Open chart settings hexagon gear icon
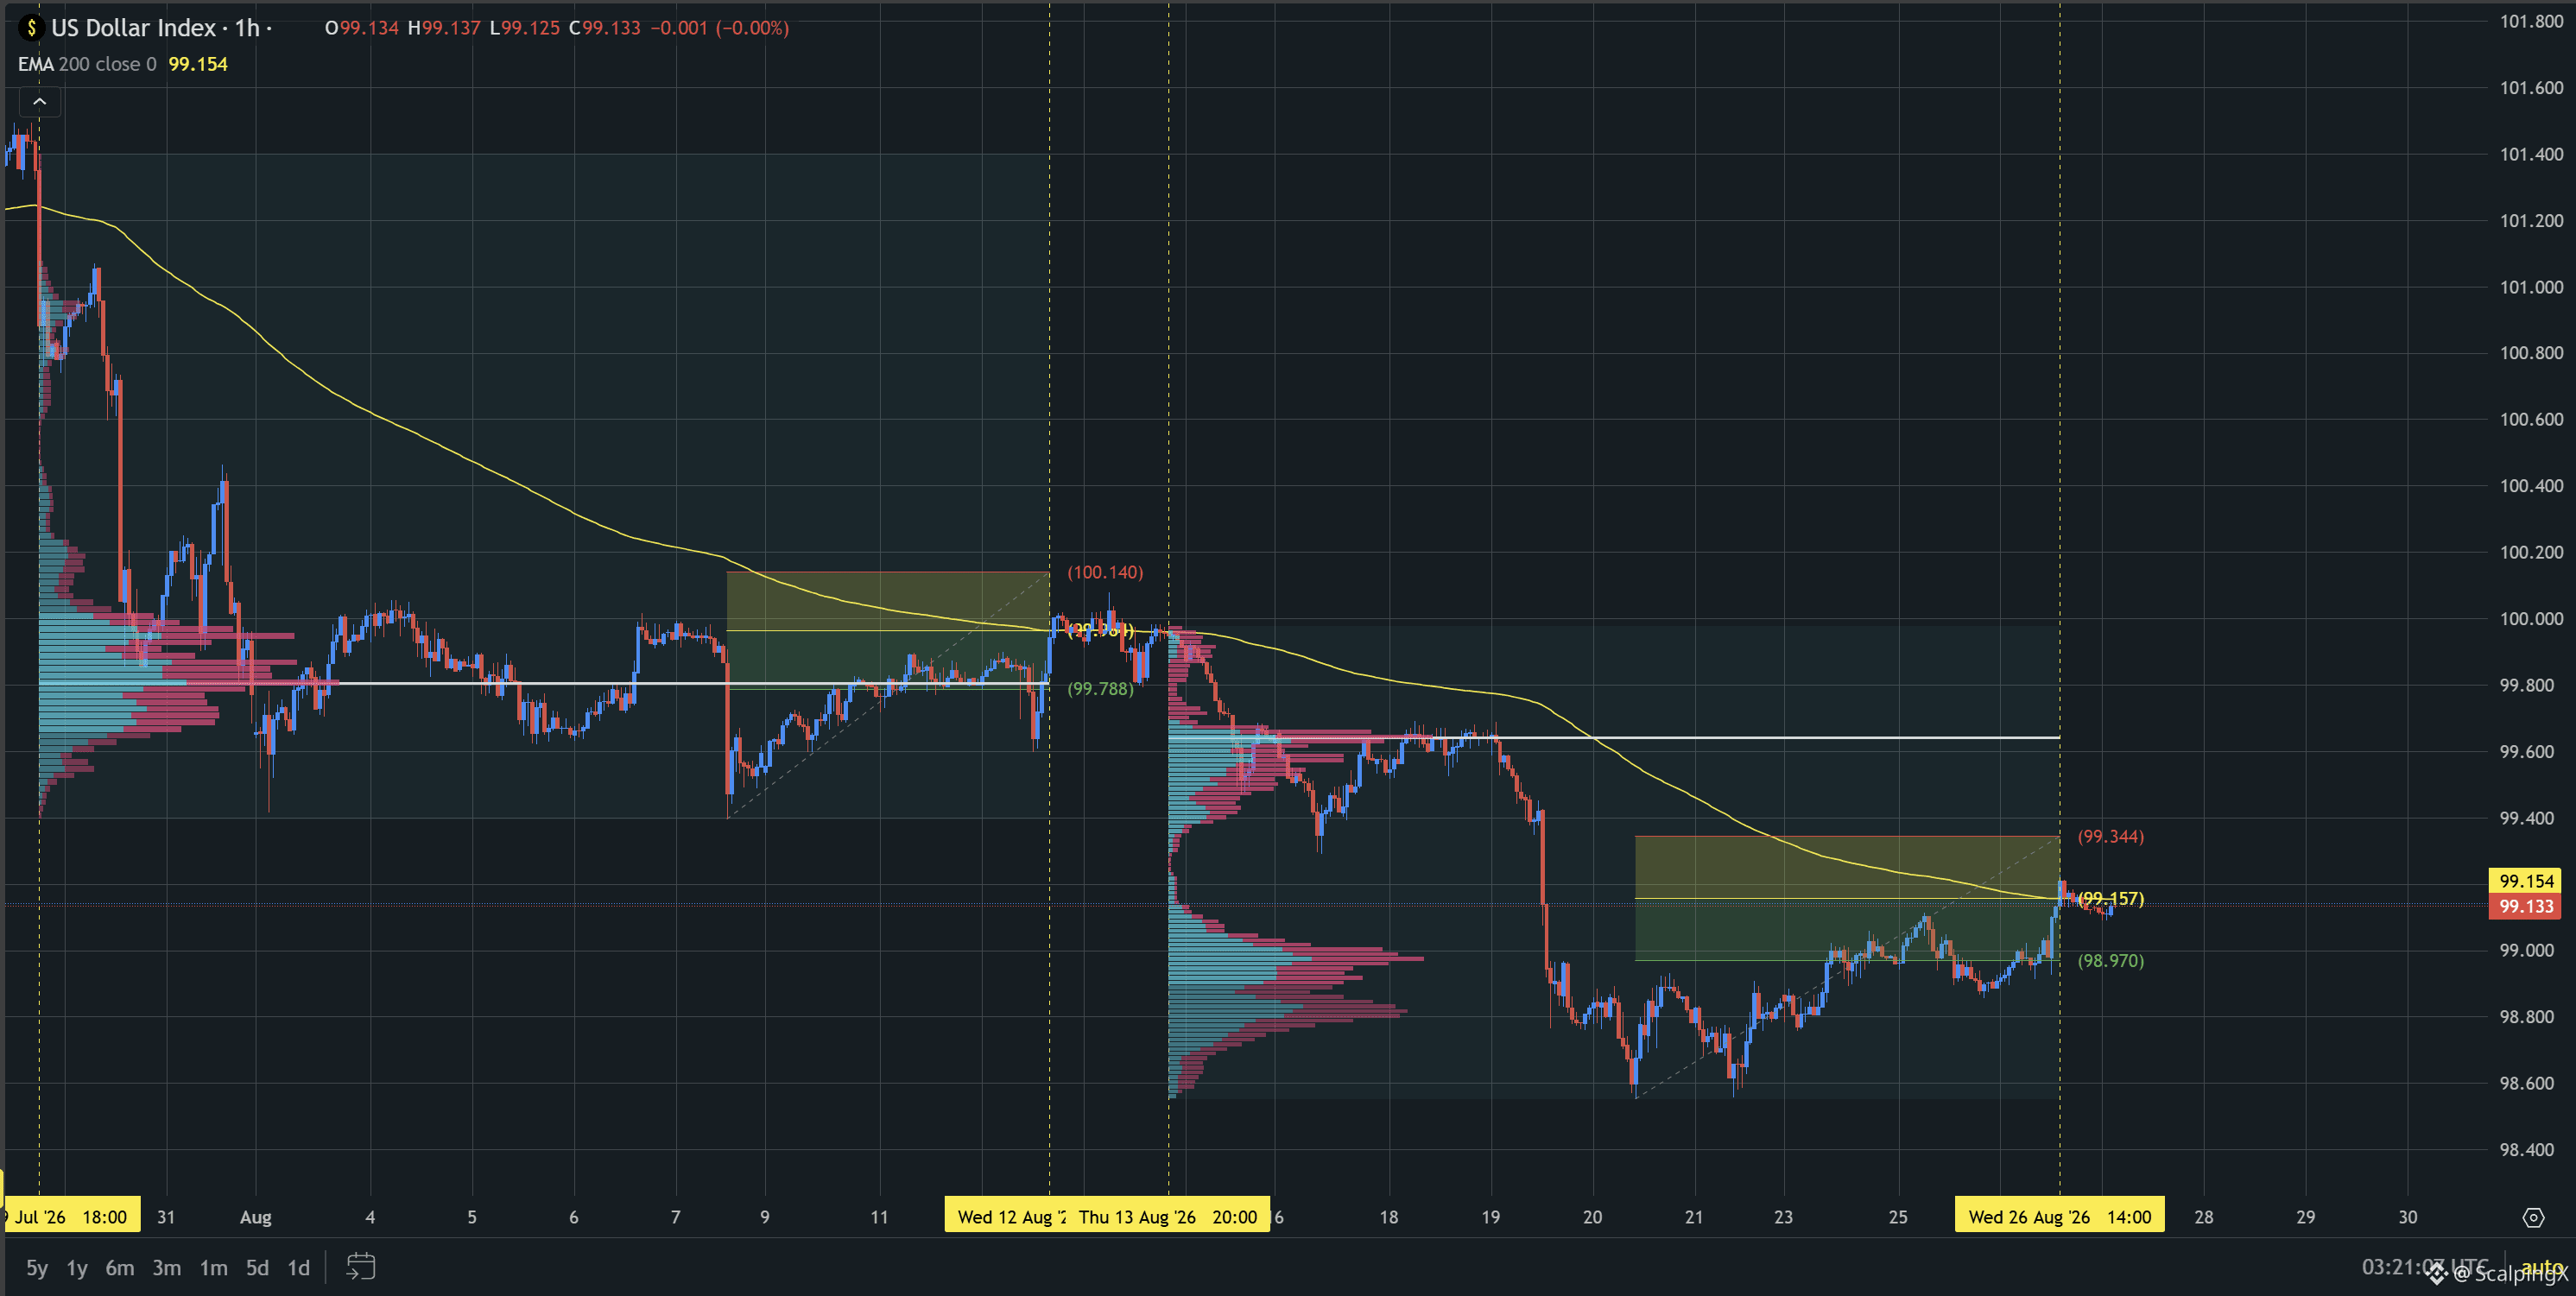The width and height of the screenshot is (2576, 1296). click(x=2533, y=1217)
